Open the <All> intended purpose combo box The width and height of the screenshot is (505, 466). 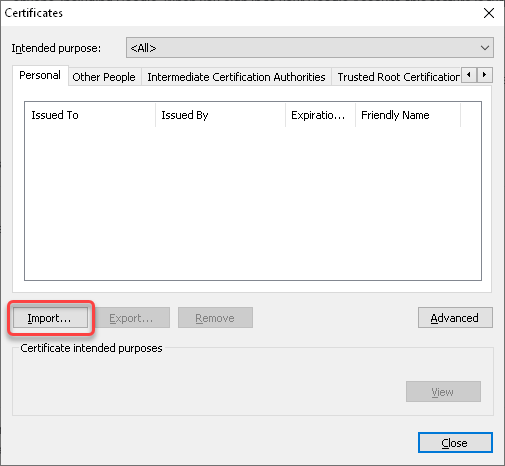pos(310,48)
